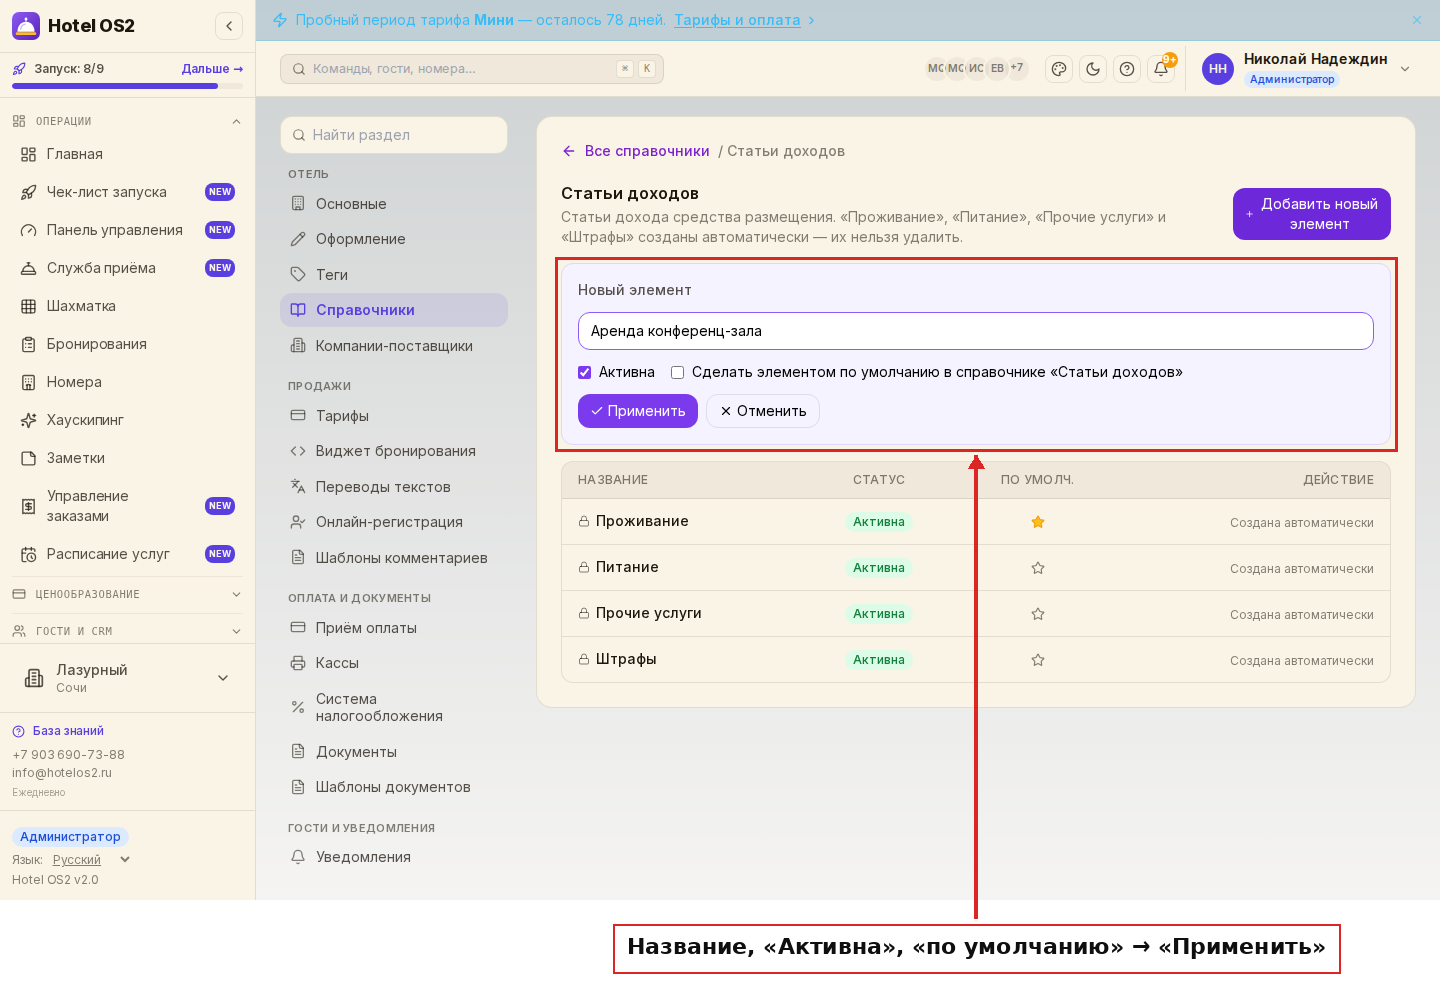This screenshot has width=1440, height=997.
Task: Open the Тарифы и оплата link
Action: click(x=737, y=20)
